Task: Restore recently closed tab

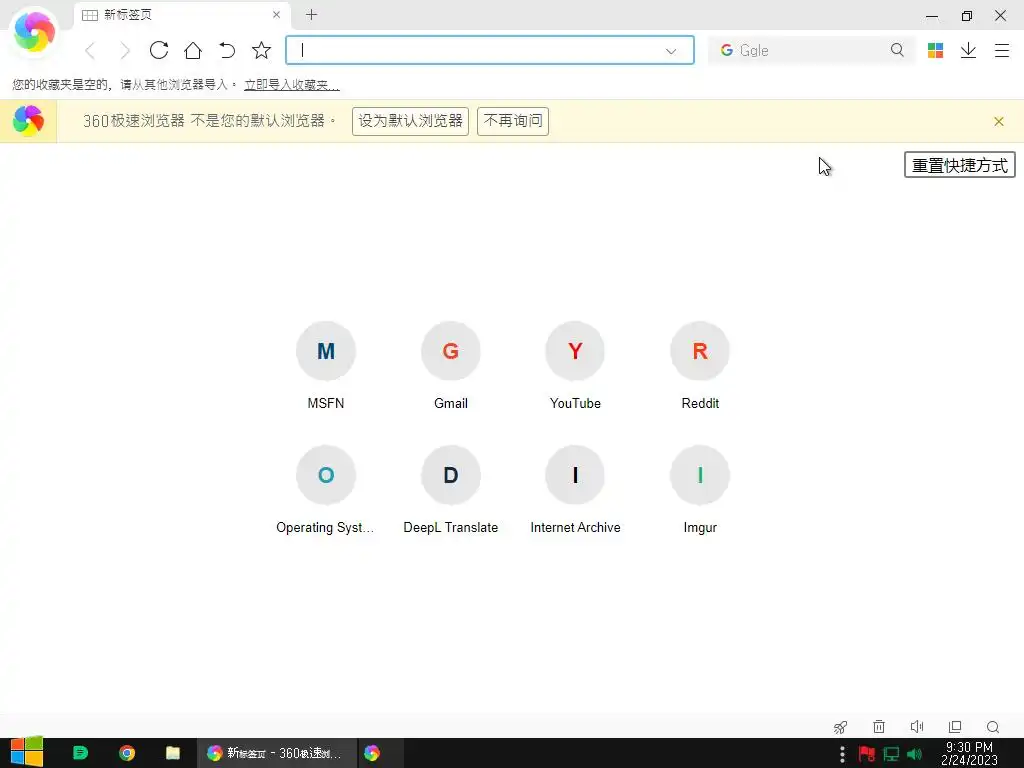Action: click(x=227, y=50)
